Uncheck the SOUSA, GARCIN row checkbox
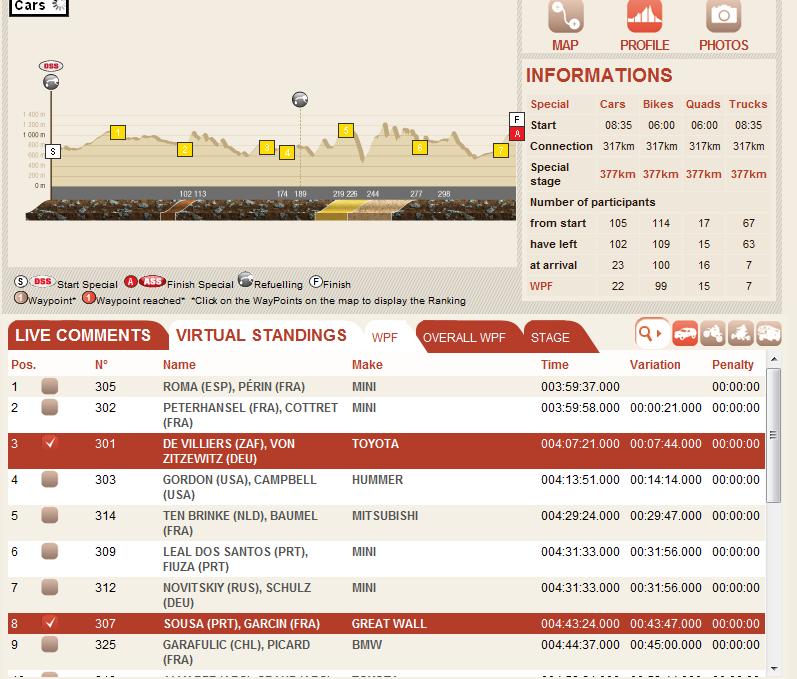Screen dimensions: 797x679 (x=49, y=623)
